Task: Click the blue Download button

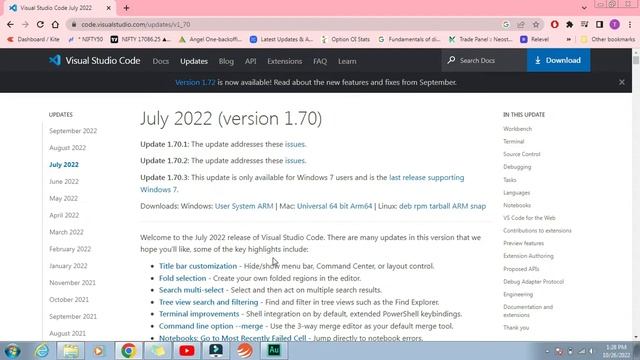Action: tap(558, 60)
